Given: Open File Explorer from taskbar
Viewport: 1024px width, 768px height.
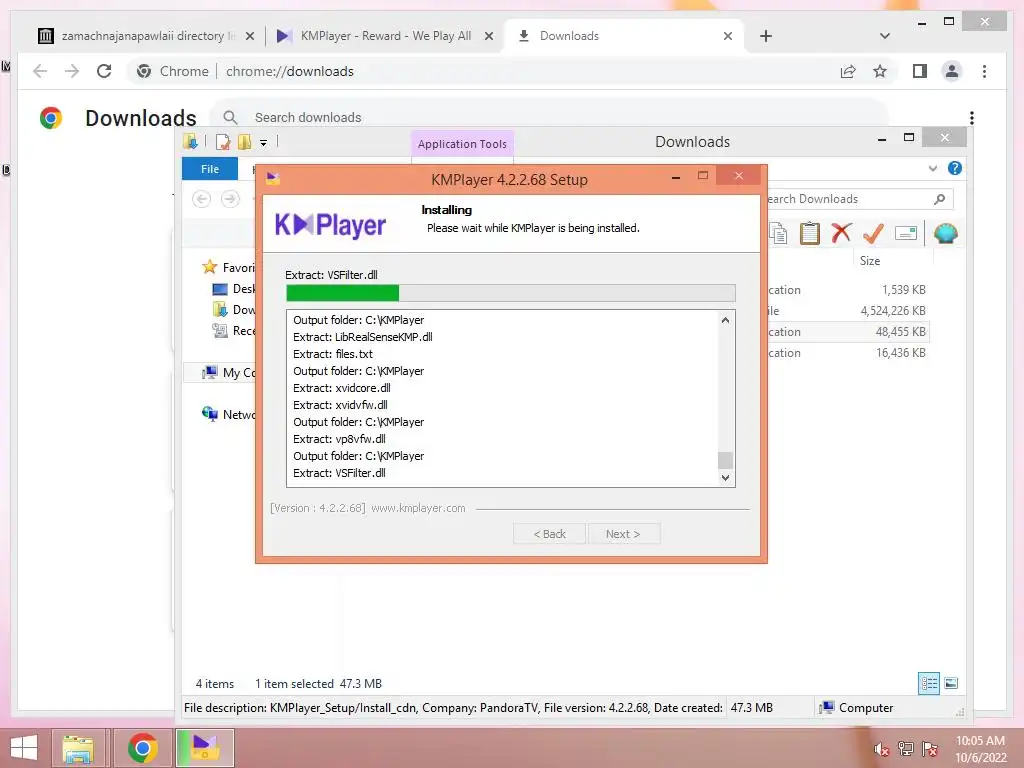Looking at the screenshot, I should coord(78,748).
